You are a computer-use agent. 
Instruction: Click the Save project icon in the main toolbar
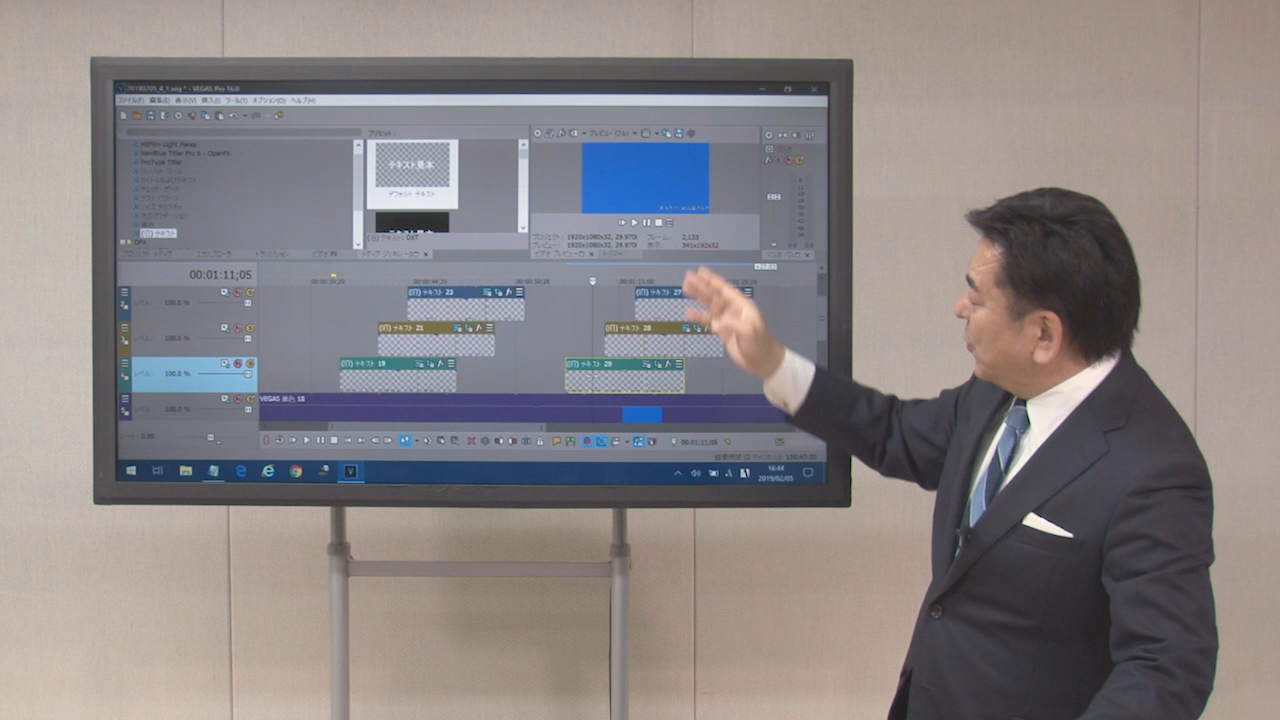tap(150, 116)
